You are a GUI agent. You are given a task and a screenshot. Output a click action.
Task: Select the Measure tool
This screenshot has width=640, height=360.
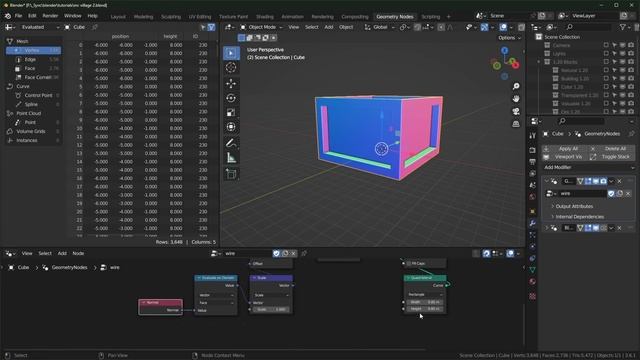tap(231, 158)
